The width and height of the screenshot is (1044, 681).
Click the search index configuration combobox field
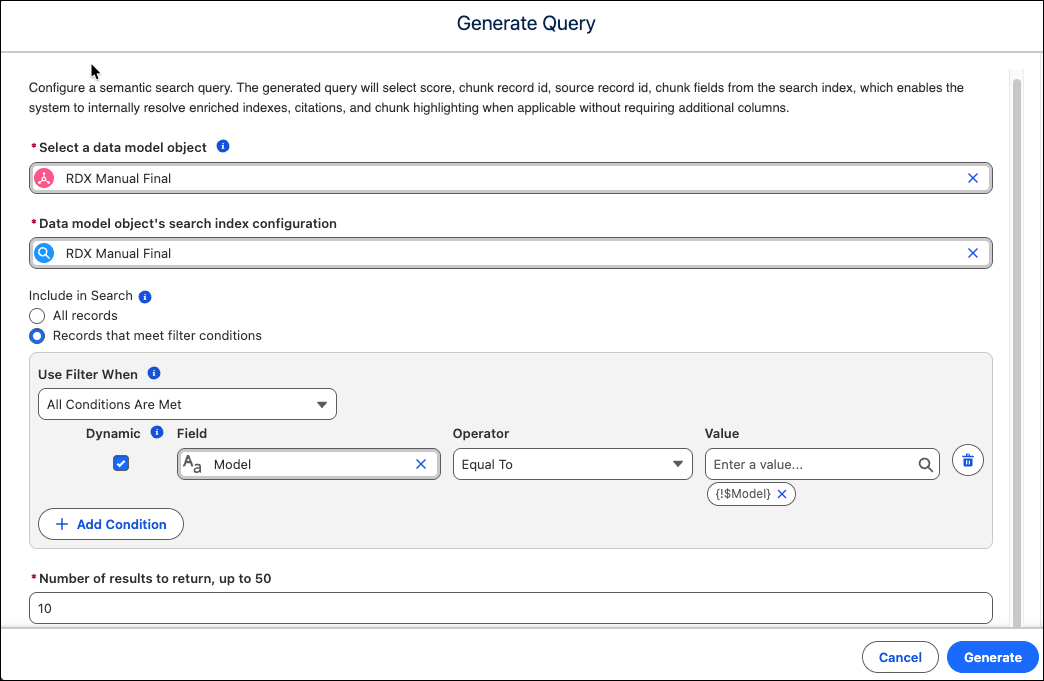[x=511, y=254]
